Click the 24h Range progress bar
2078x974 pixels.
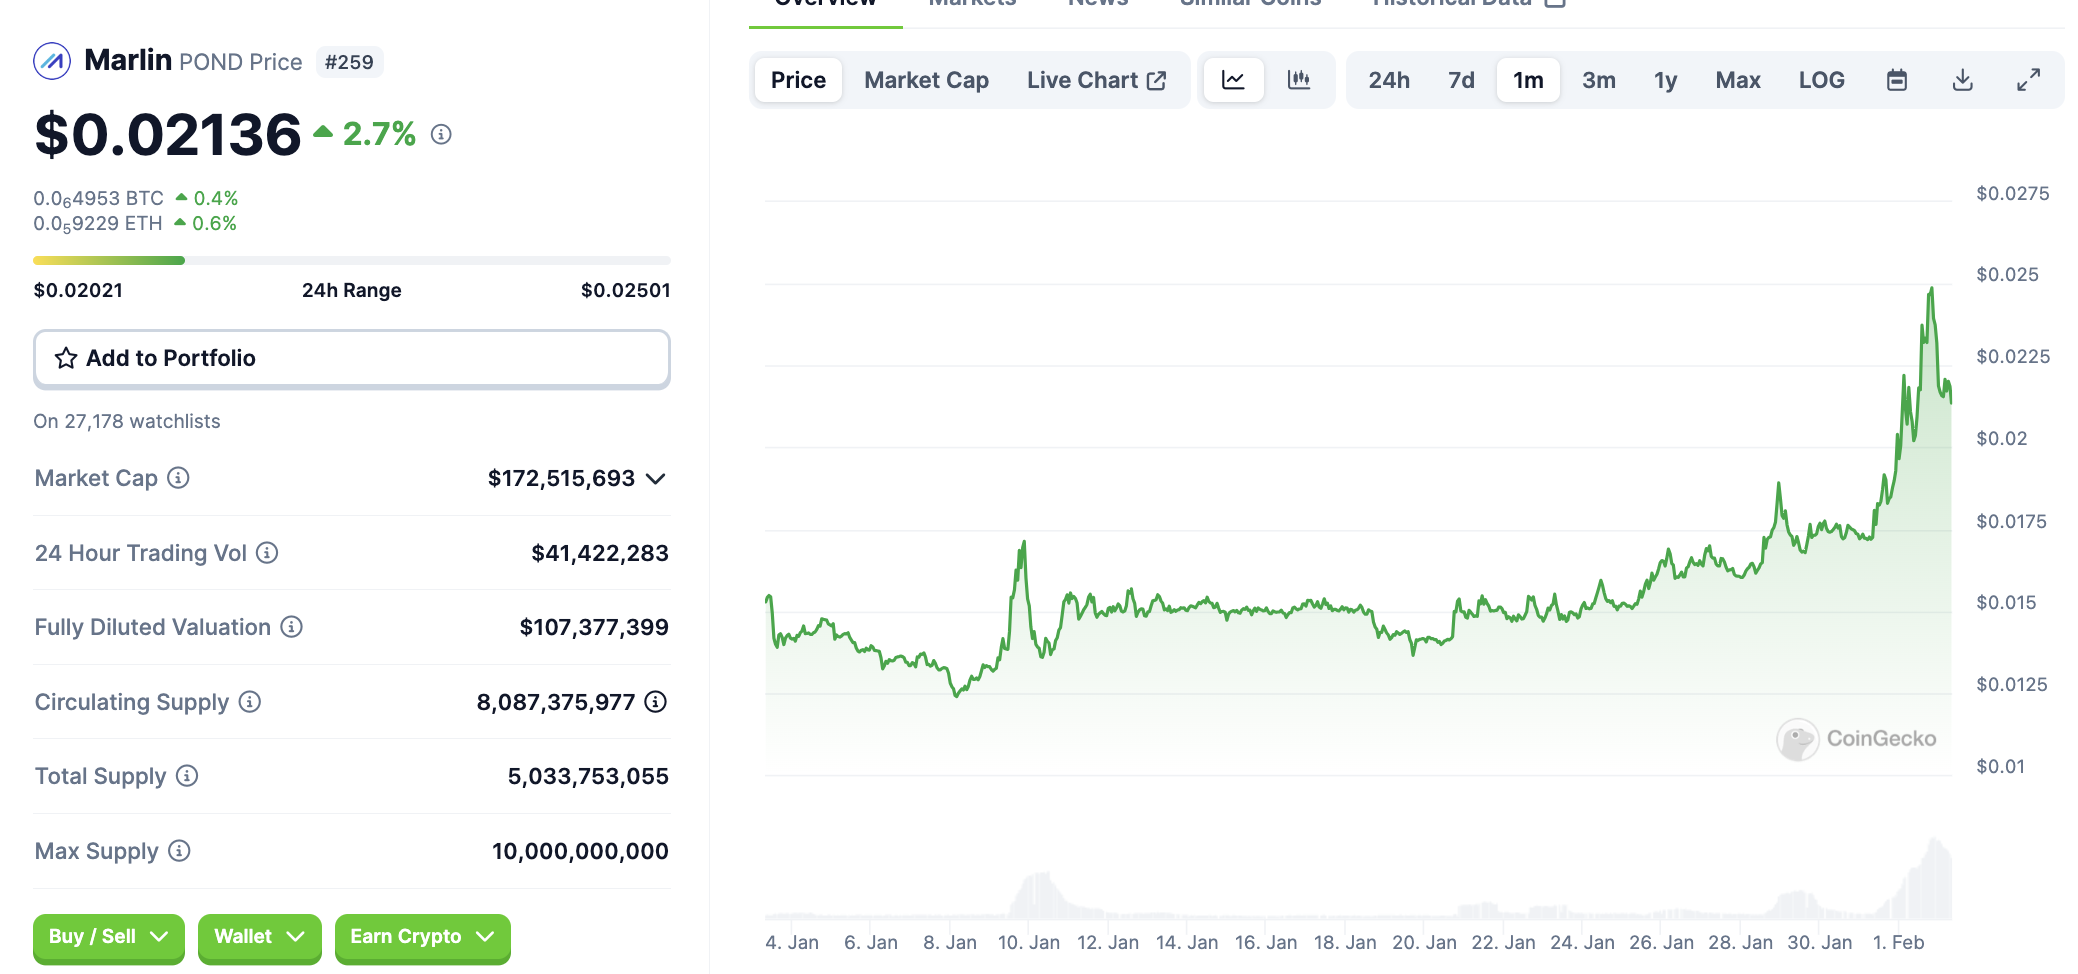coord(351,261)
